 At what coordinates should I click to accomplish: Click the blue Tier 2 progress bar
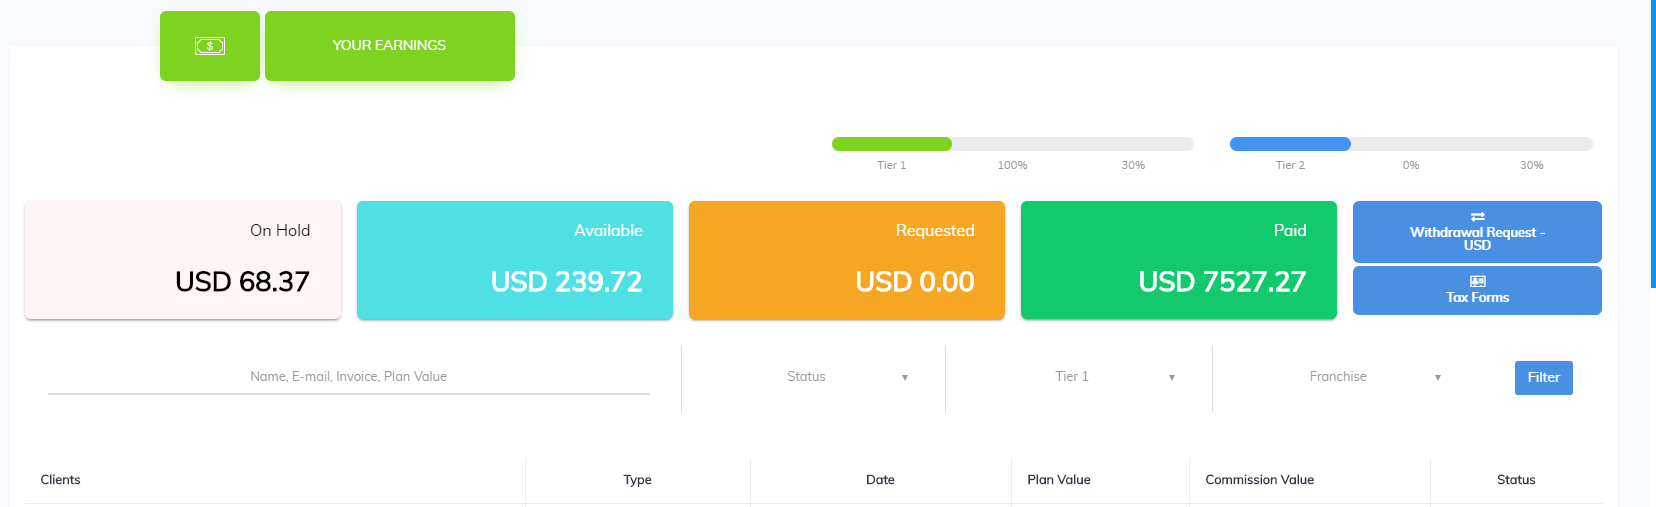pyautogui.click(x=1290, y=144)
